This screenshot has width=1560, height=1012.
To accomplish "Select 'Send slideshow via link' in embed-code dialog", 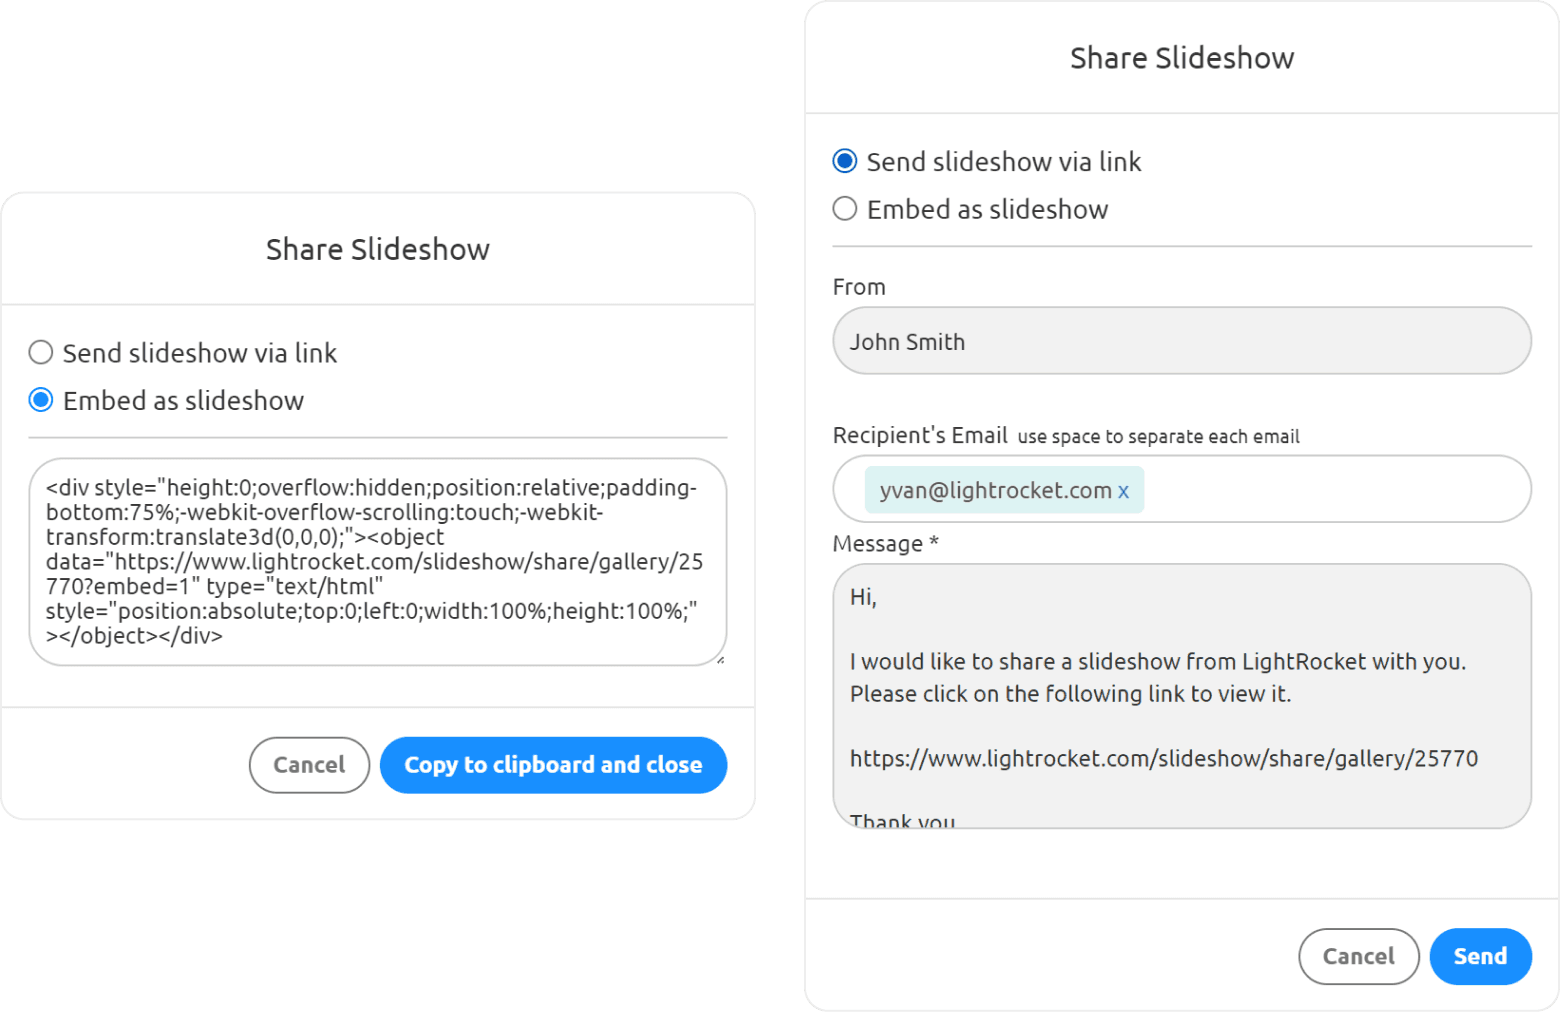I will click(x=41, y=353).
